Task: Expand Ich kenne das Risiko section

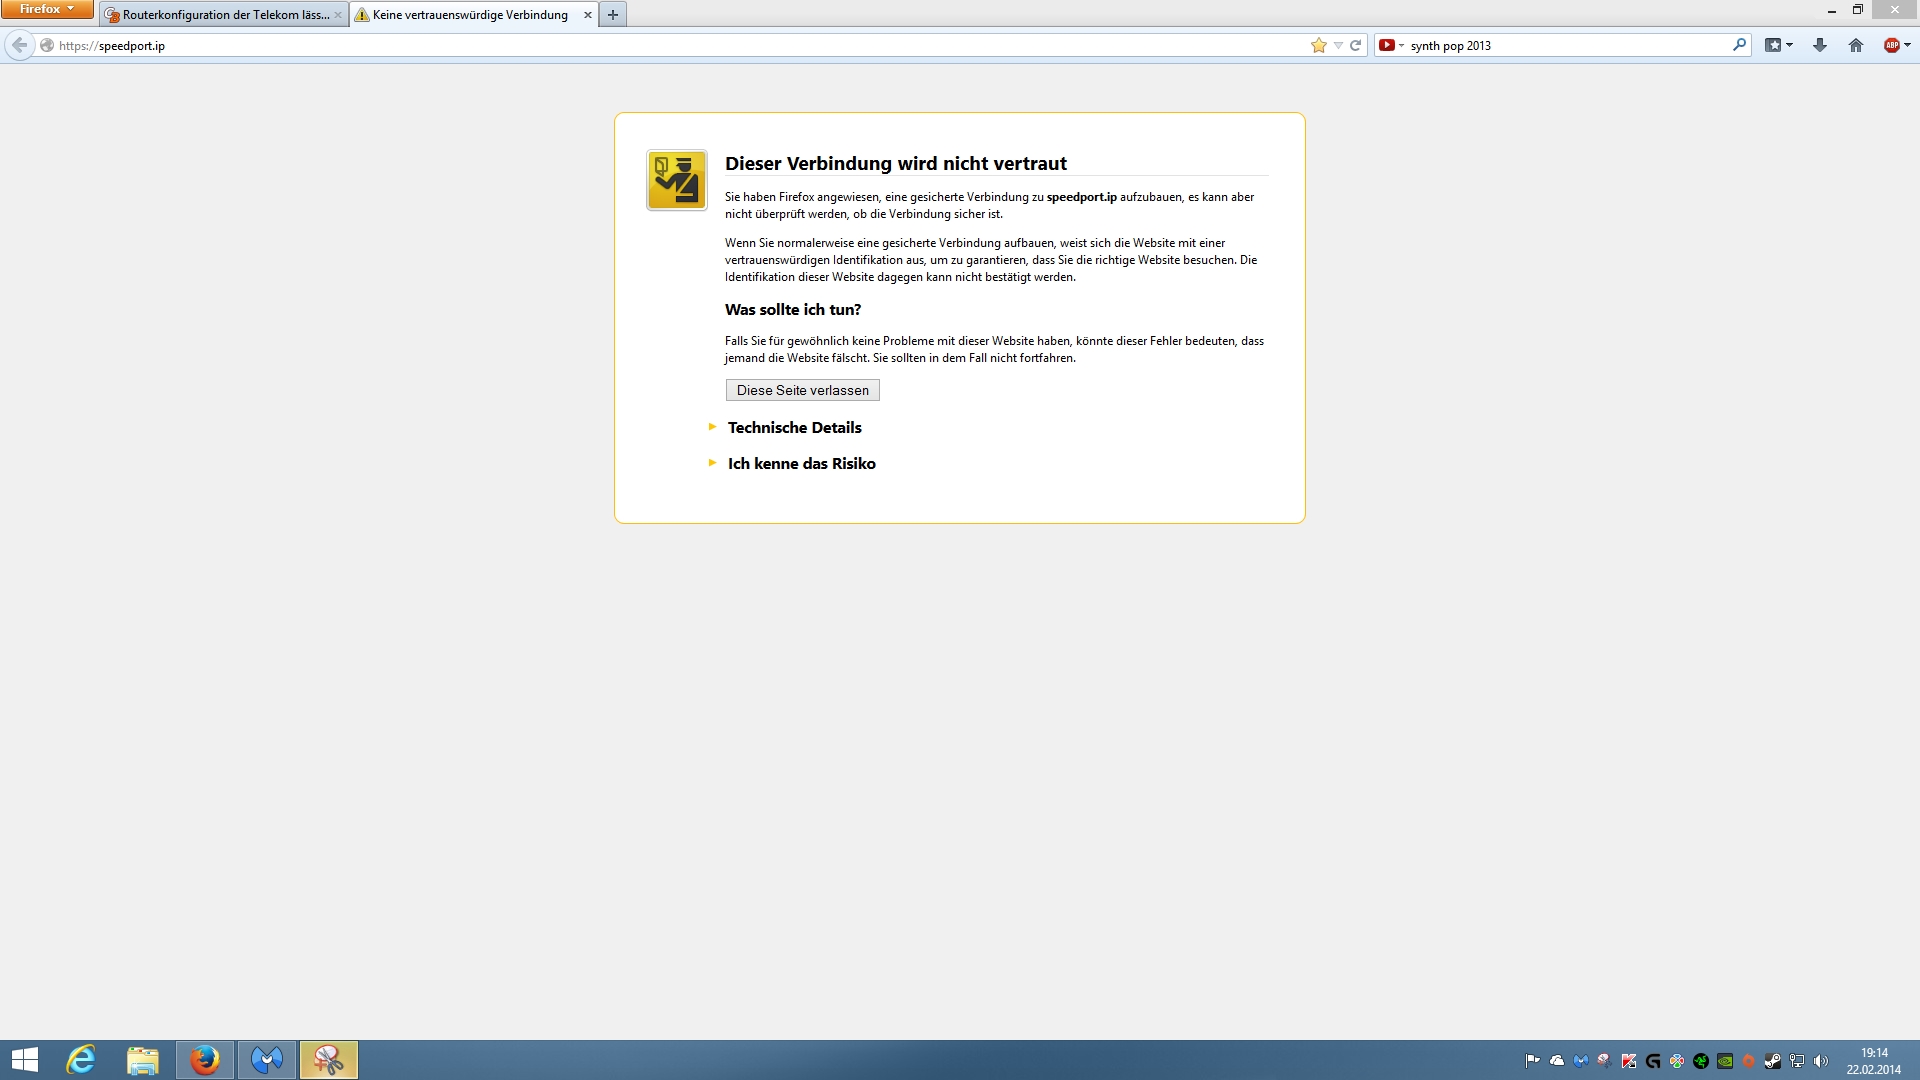Action: click(x=801, y=463)
